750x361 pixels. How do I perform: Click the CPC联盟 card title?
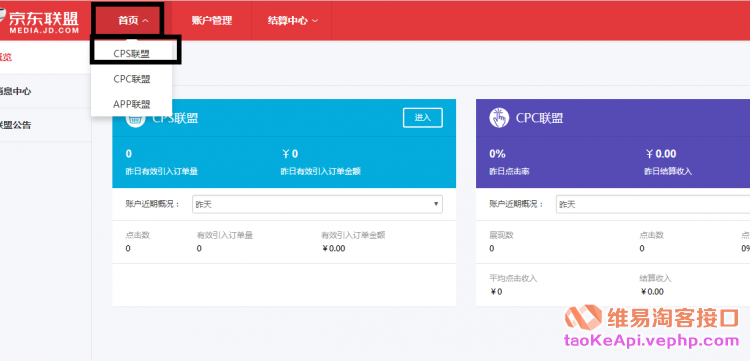tap(539, 118)
